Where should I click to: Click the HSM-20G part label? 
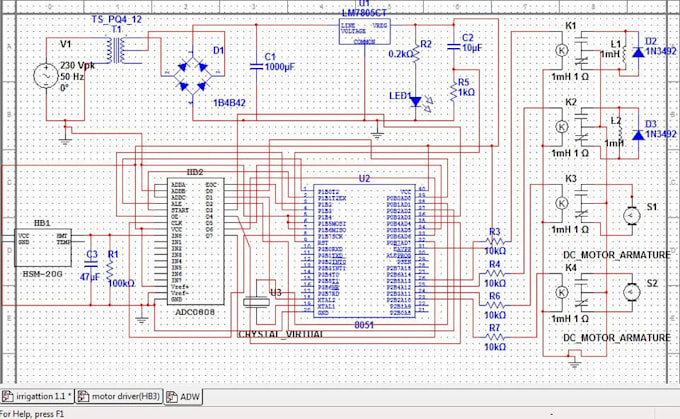[42, 274]
